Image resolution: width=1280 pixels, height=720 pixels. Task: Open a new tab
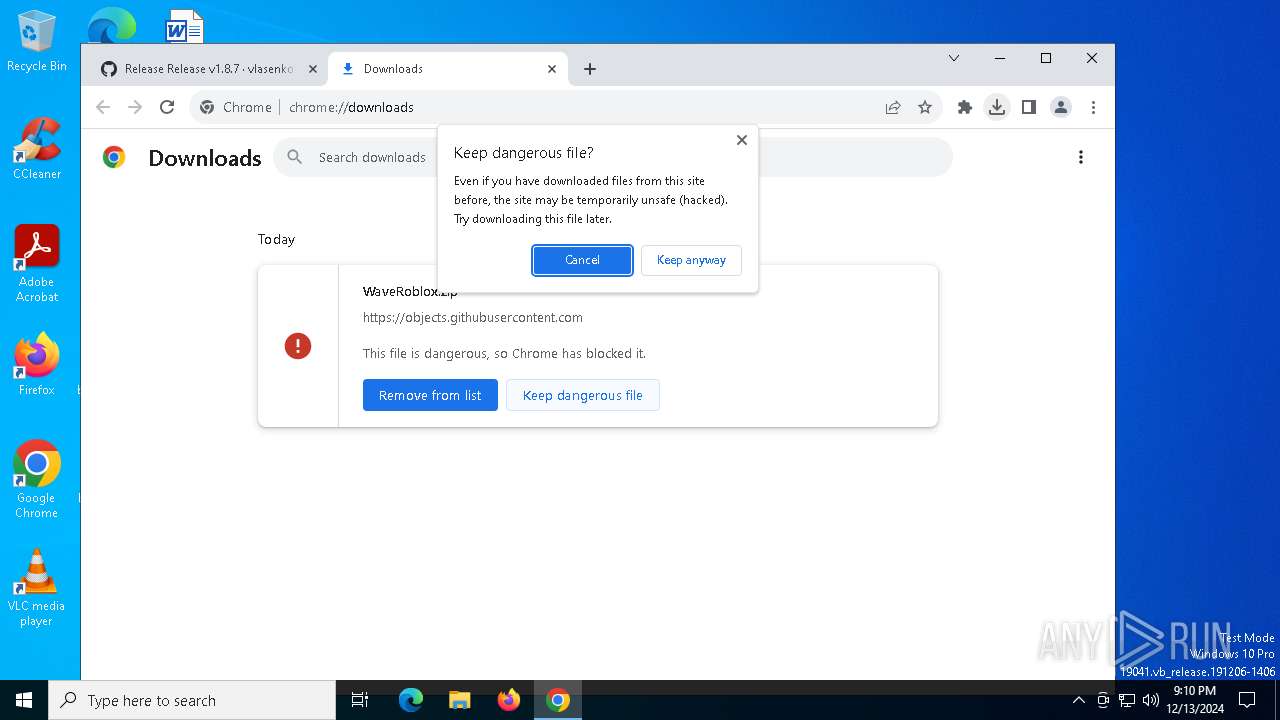click(x=590, y=69)
